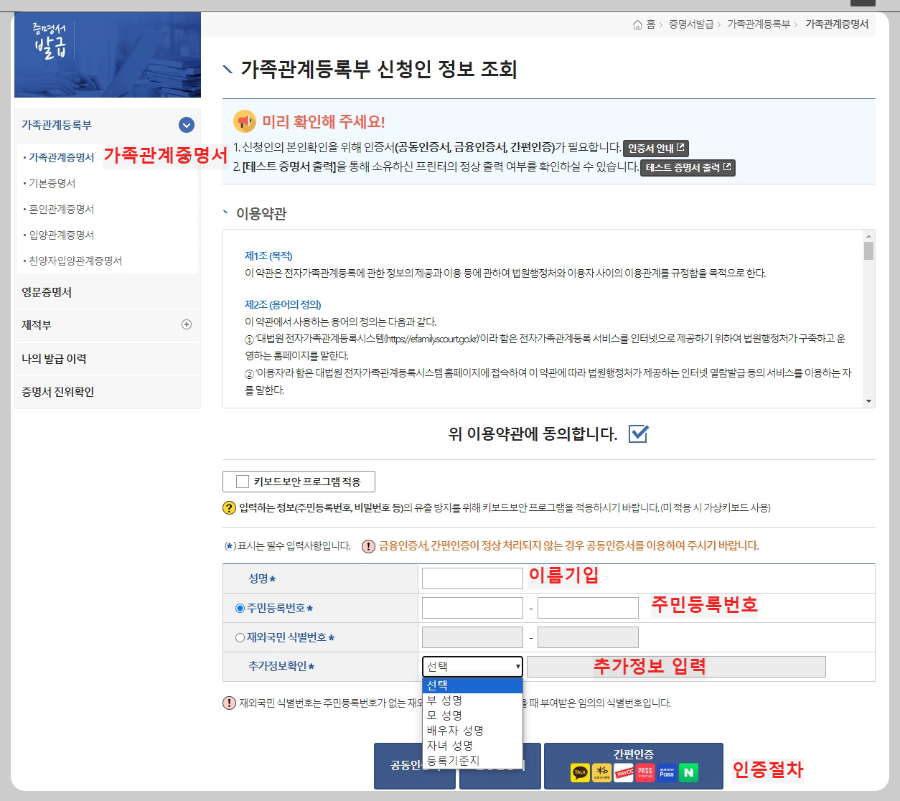This screenshot has width=900, height=801.
Task: Click 증명서 발급 banner image
Action: coord(107,55)
